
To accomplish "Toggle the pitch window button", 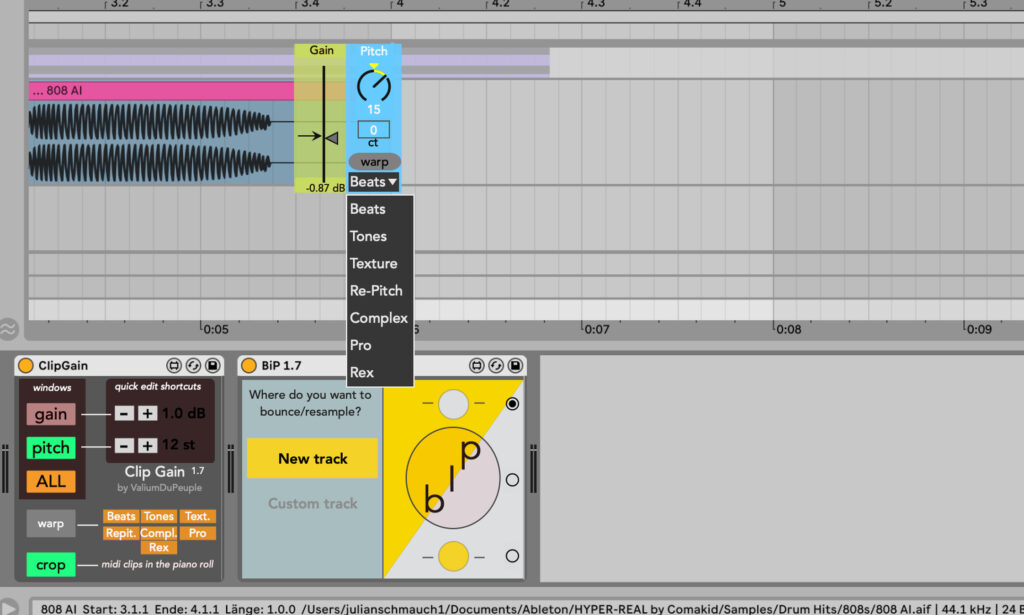I will click(x=51, y=448).
